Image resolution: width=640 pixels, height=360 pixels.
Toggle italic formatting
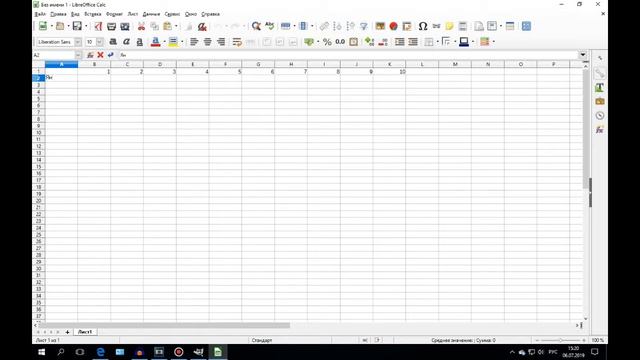coord(127,42)
